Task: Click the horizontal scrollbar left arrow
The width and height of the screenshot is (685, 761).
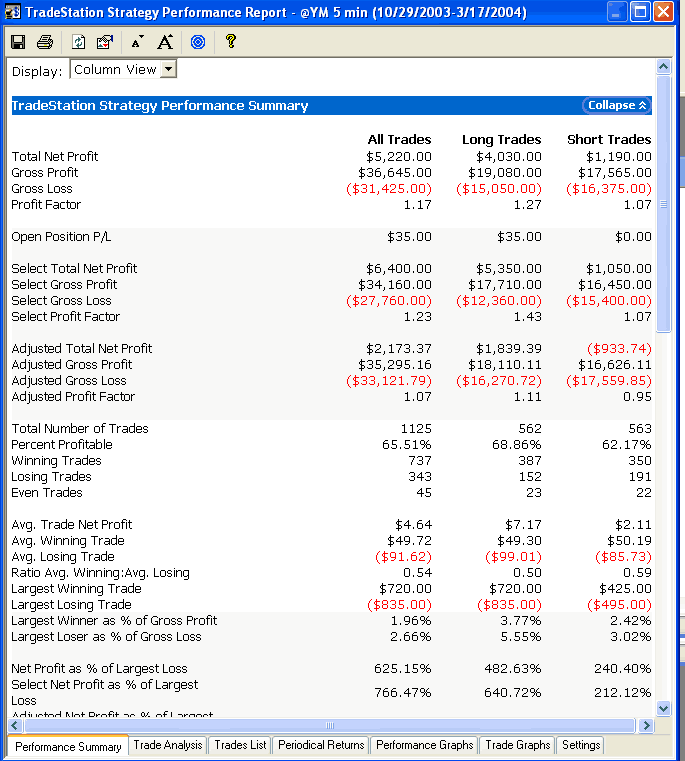Action: 15,726
